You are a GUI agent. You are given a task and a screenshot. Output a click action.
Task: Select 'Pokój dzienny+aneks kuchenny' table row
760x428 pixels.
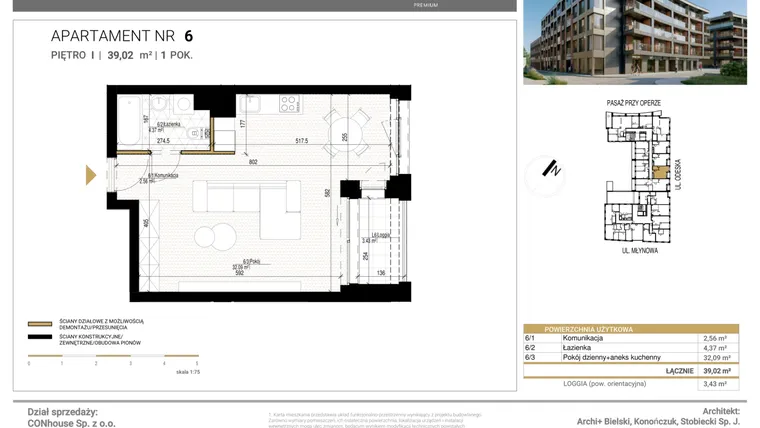(632, 357)
